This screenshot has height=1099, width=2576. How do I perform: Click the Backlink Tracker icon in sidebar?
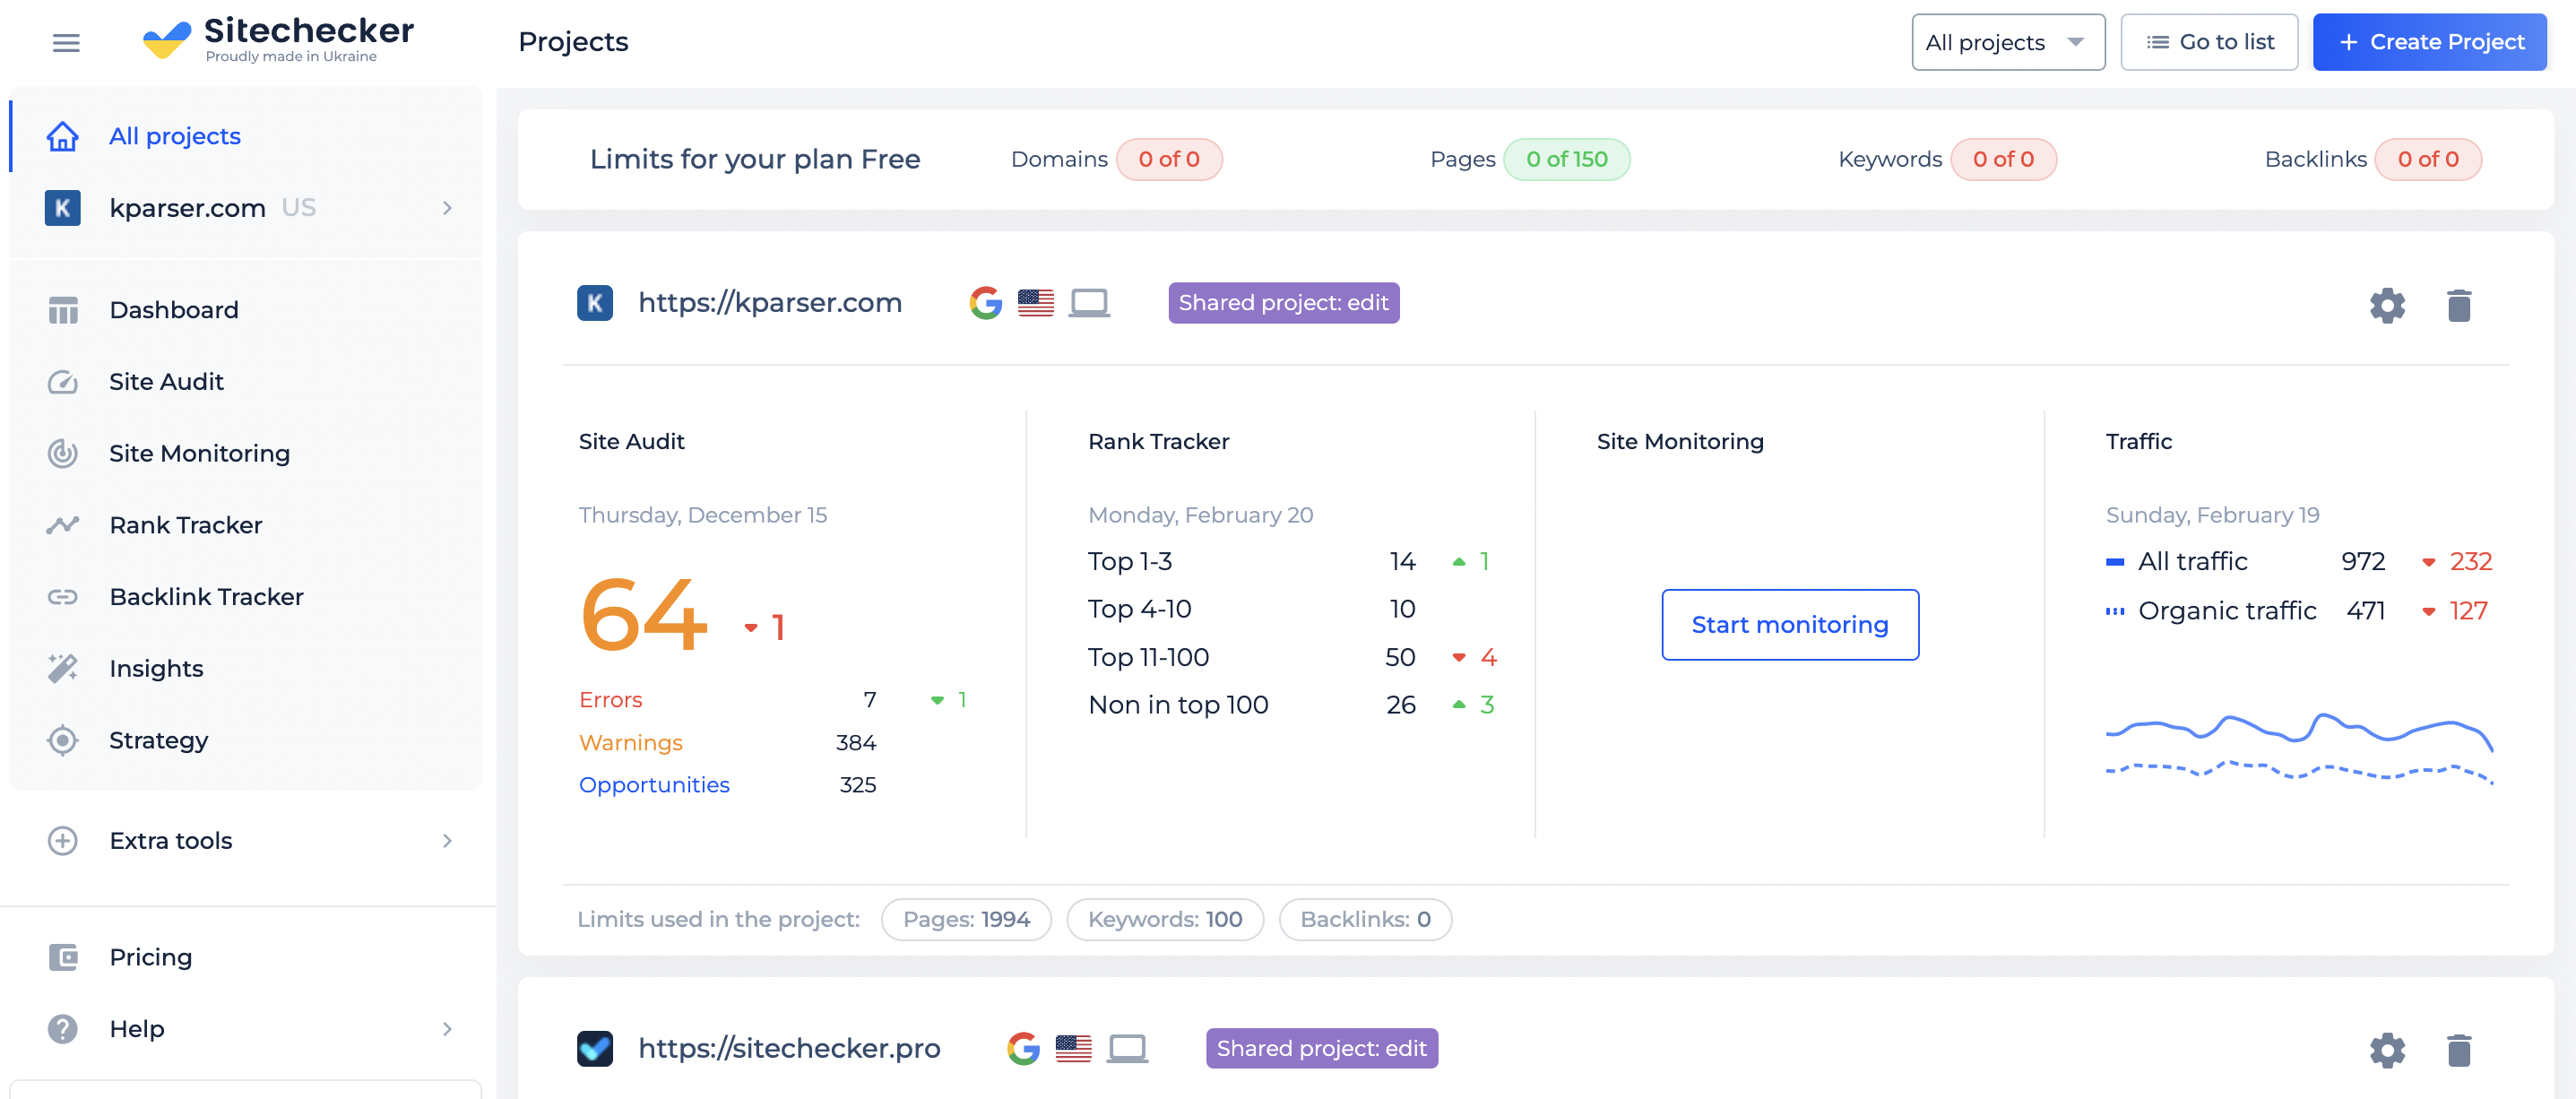tap(59, 596)
